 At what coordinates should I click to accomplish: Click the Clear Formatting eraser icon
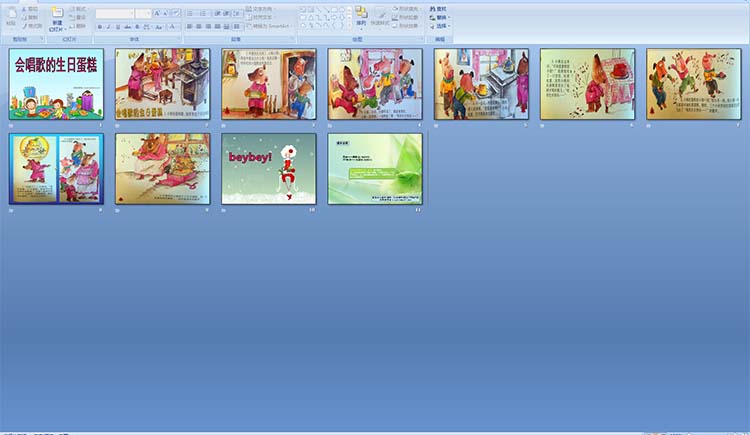[176, 13]
